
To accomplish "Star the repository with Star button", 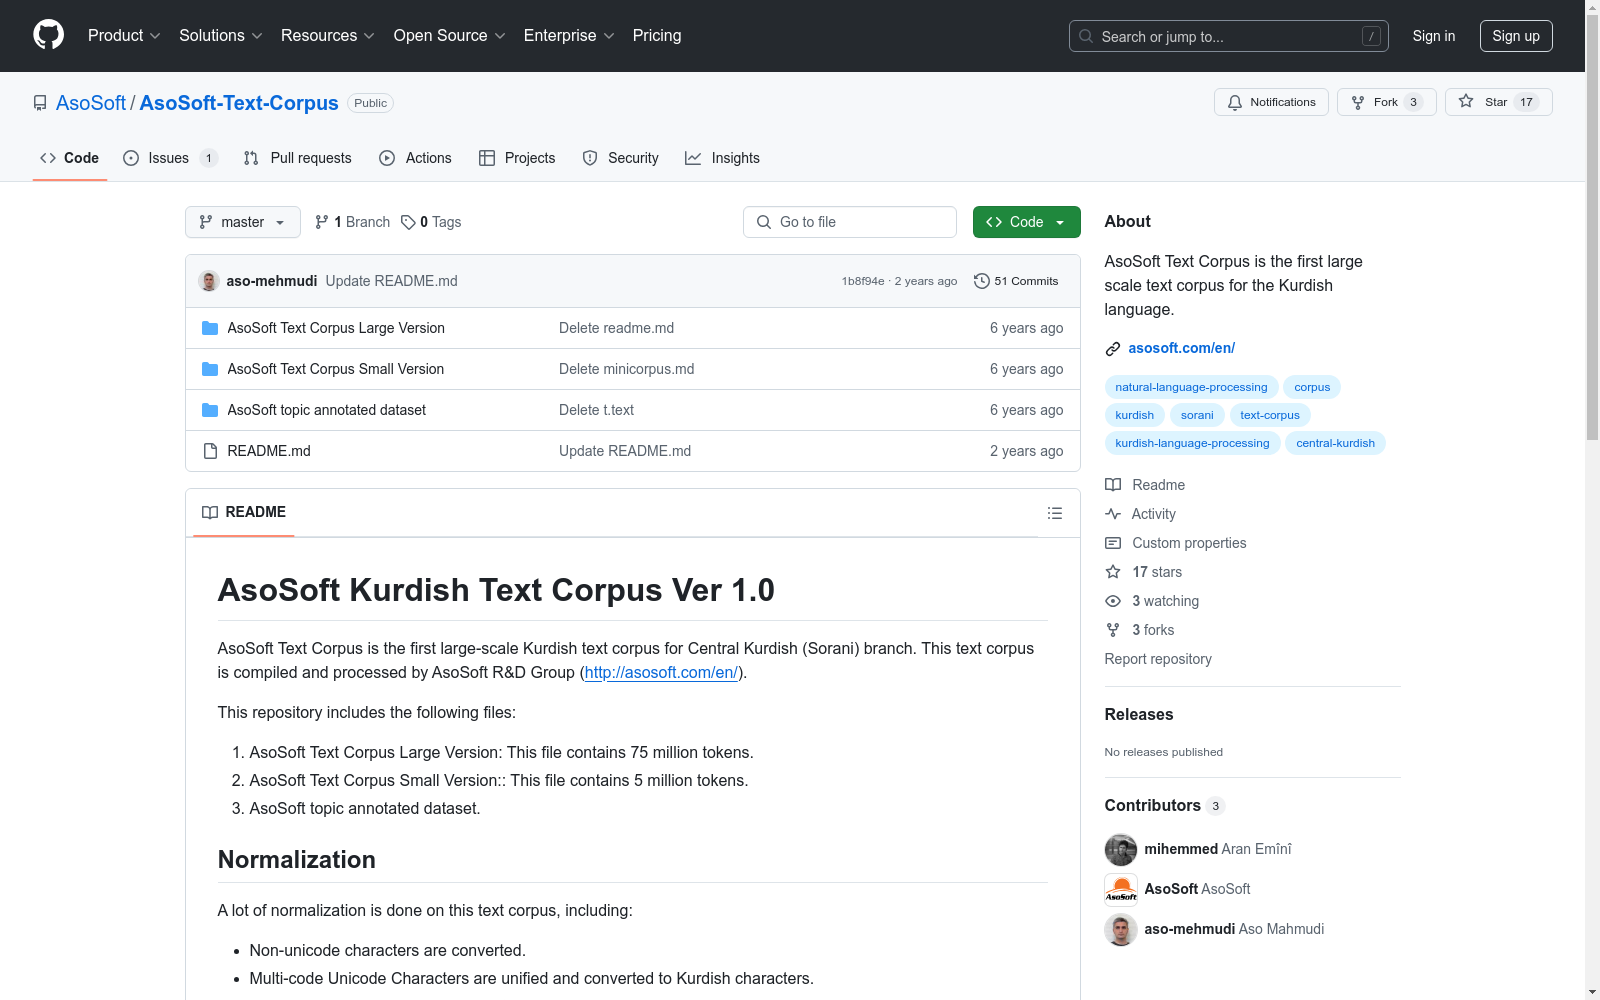I will pyautogui.click(x=1498, y=102).
